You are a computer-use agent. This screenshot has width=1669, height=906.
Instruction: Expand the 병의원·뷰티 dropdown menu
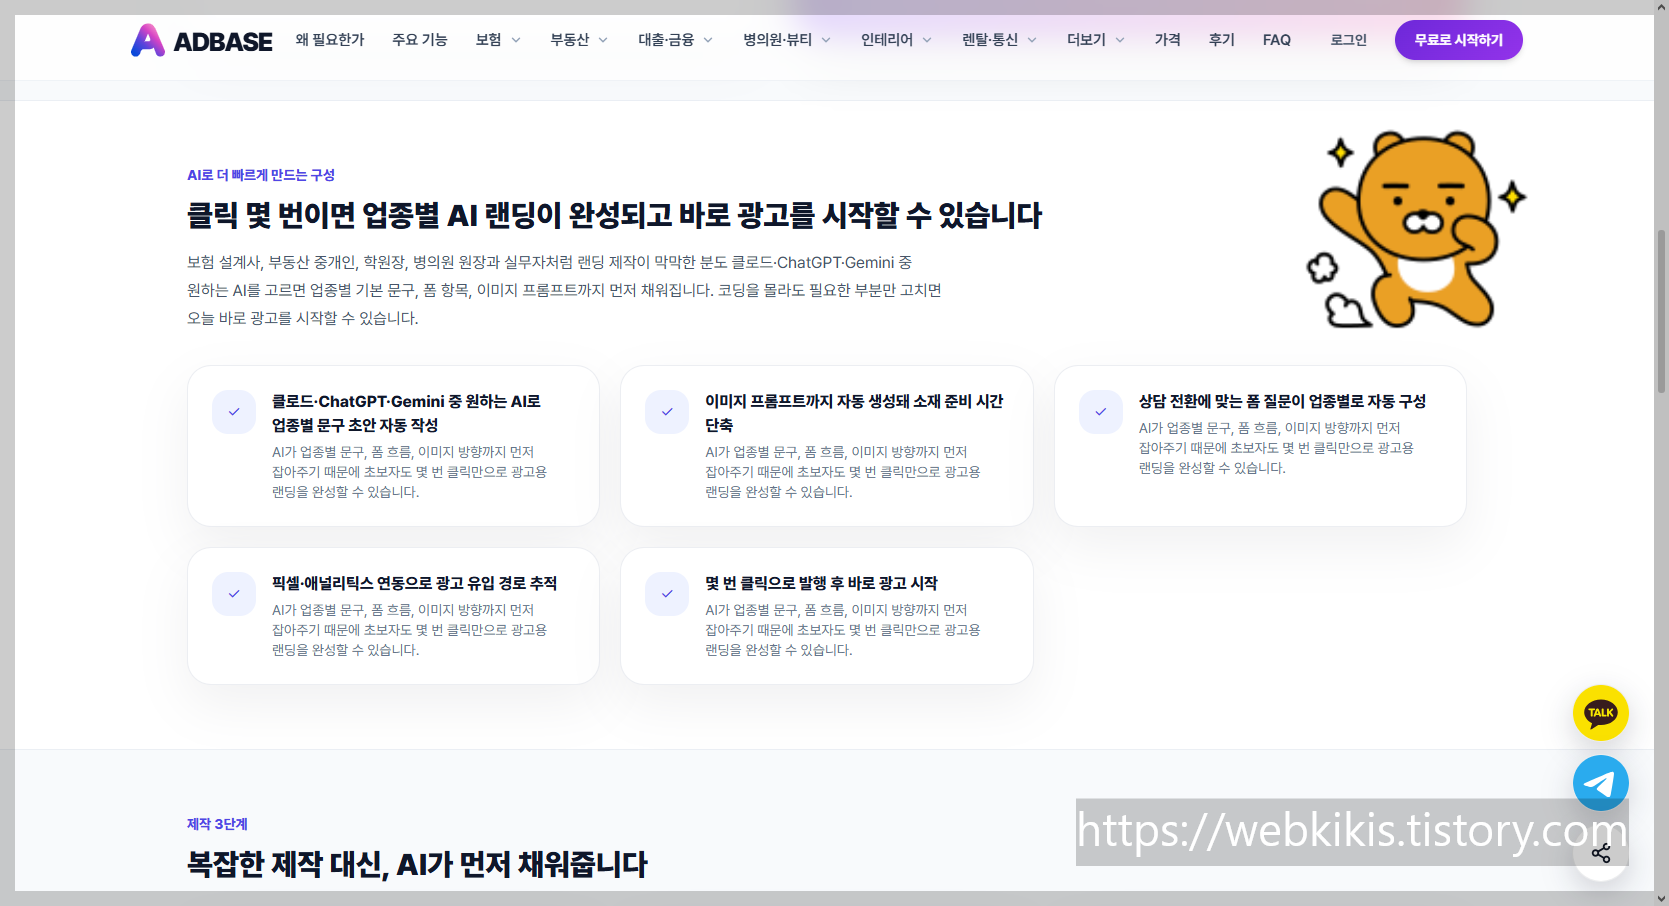[787, 40]
